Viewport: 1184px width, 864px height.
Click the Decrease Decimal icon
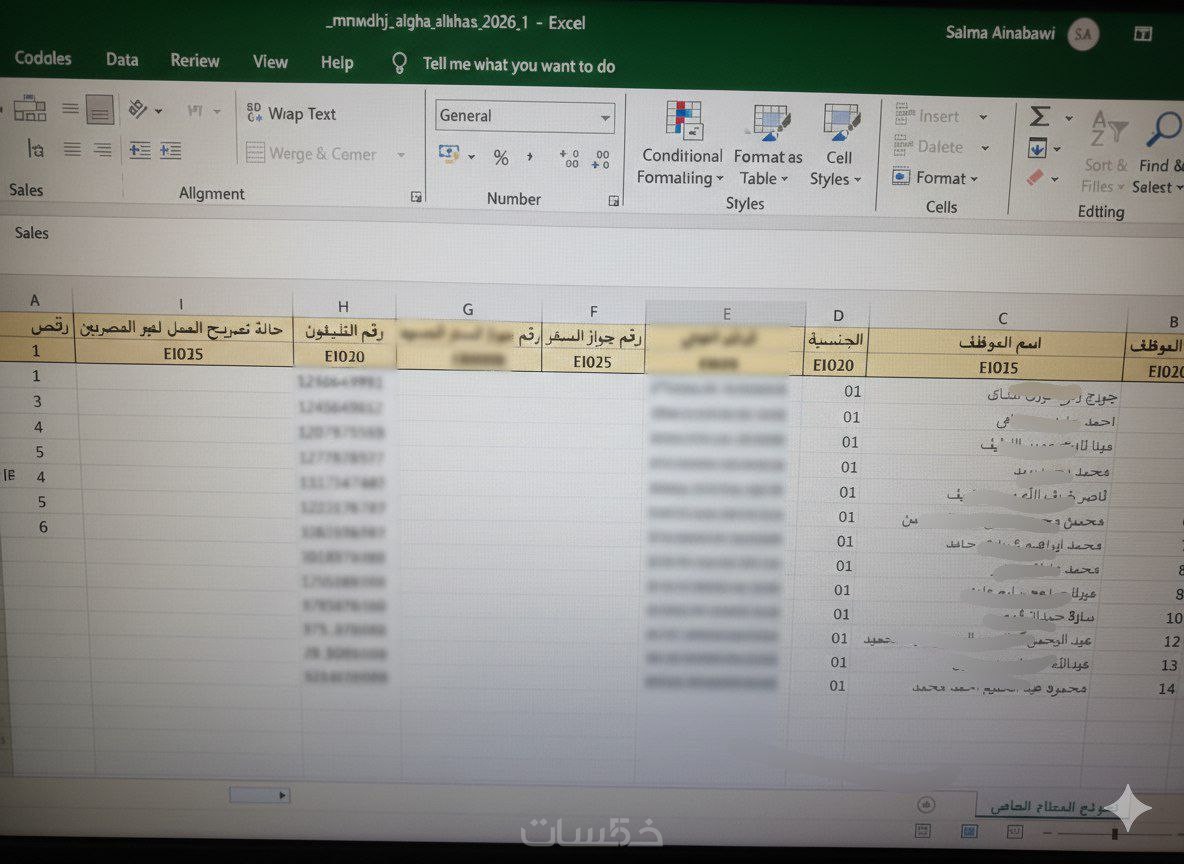(x=601, y=159)
